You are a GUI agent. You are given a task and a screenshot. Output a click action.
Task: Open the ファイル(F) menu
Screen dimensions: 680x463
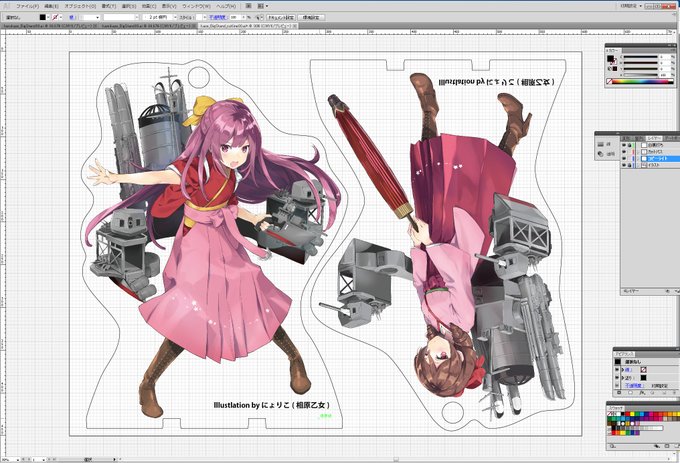pos(28,6)
